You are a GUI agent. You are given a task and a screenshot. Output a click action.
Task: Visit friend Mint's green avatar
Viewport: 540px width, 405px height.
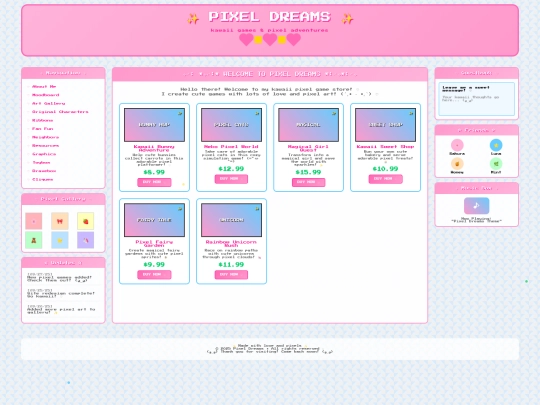[496, 164]
